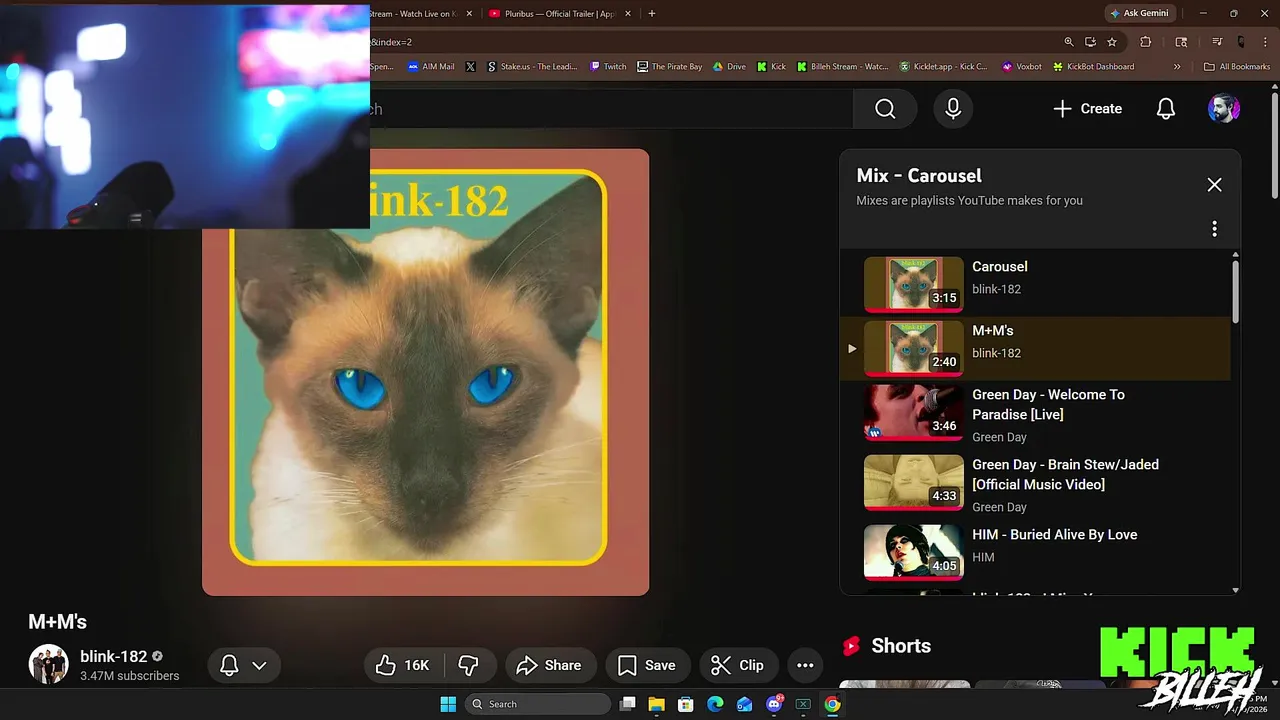Open File Explorer from taskbar
Viewport: 1280px width, 720px height.
(657, 704)
